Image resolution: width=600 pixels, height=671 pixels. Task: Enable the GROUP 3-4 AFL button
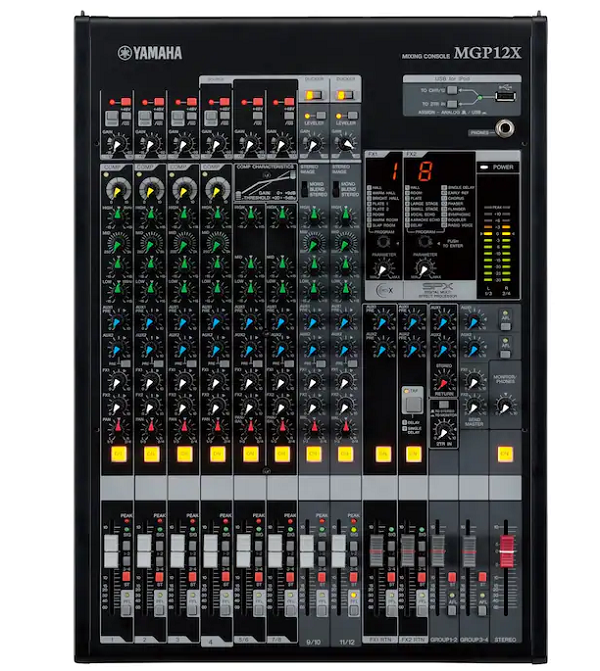click(482, 610)
